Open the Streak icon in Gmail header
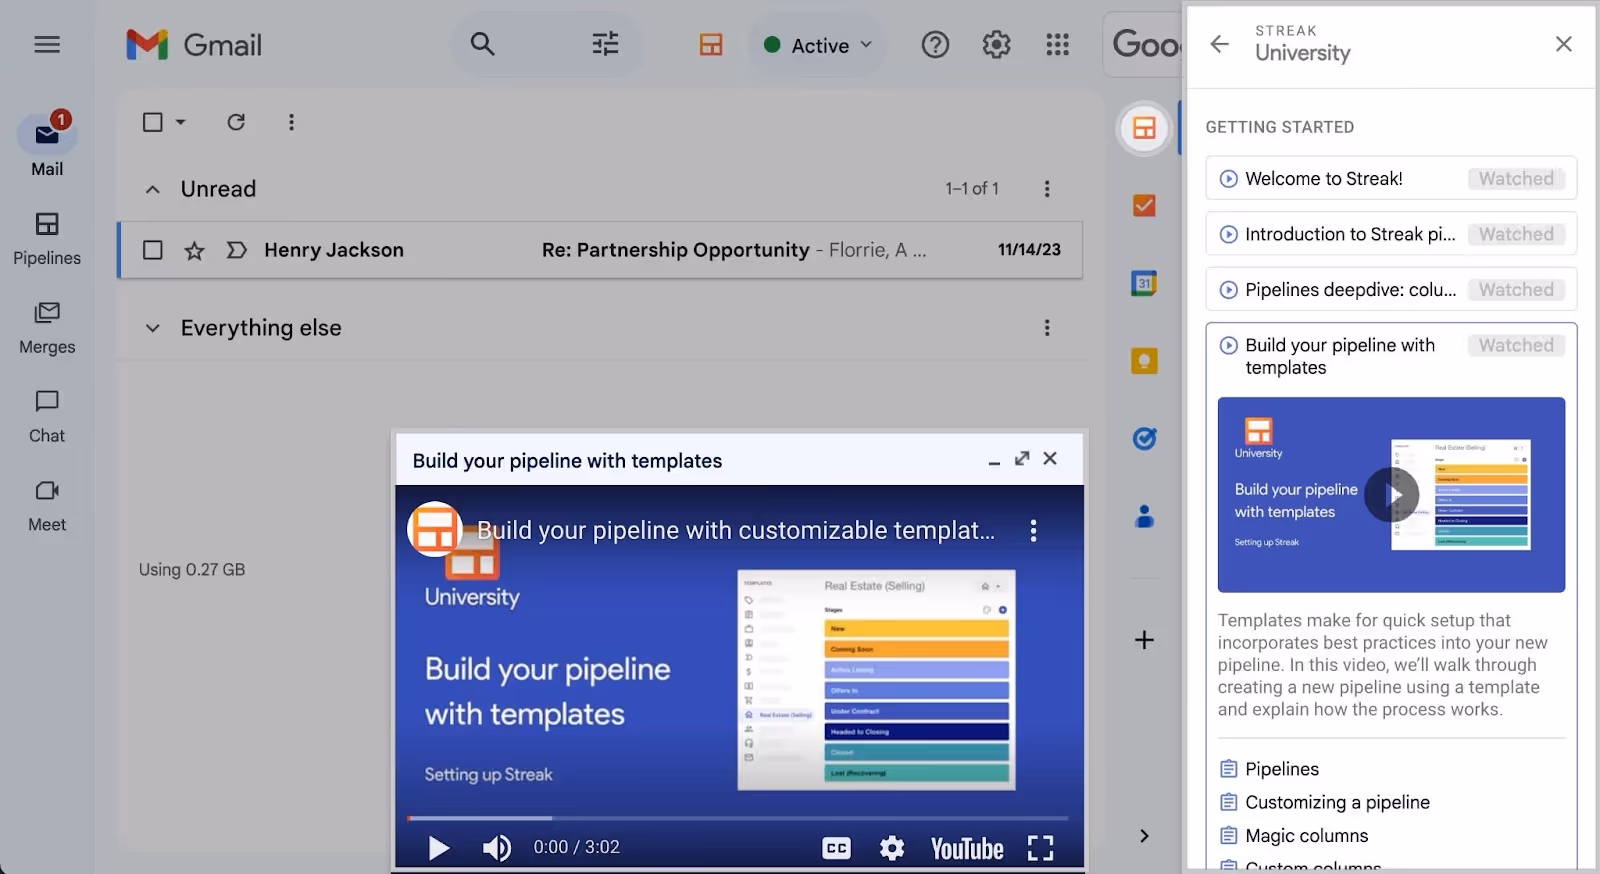The width and height of the screenshot is (1600, 874). tap(711, 44)
